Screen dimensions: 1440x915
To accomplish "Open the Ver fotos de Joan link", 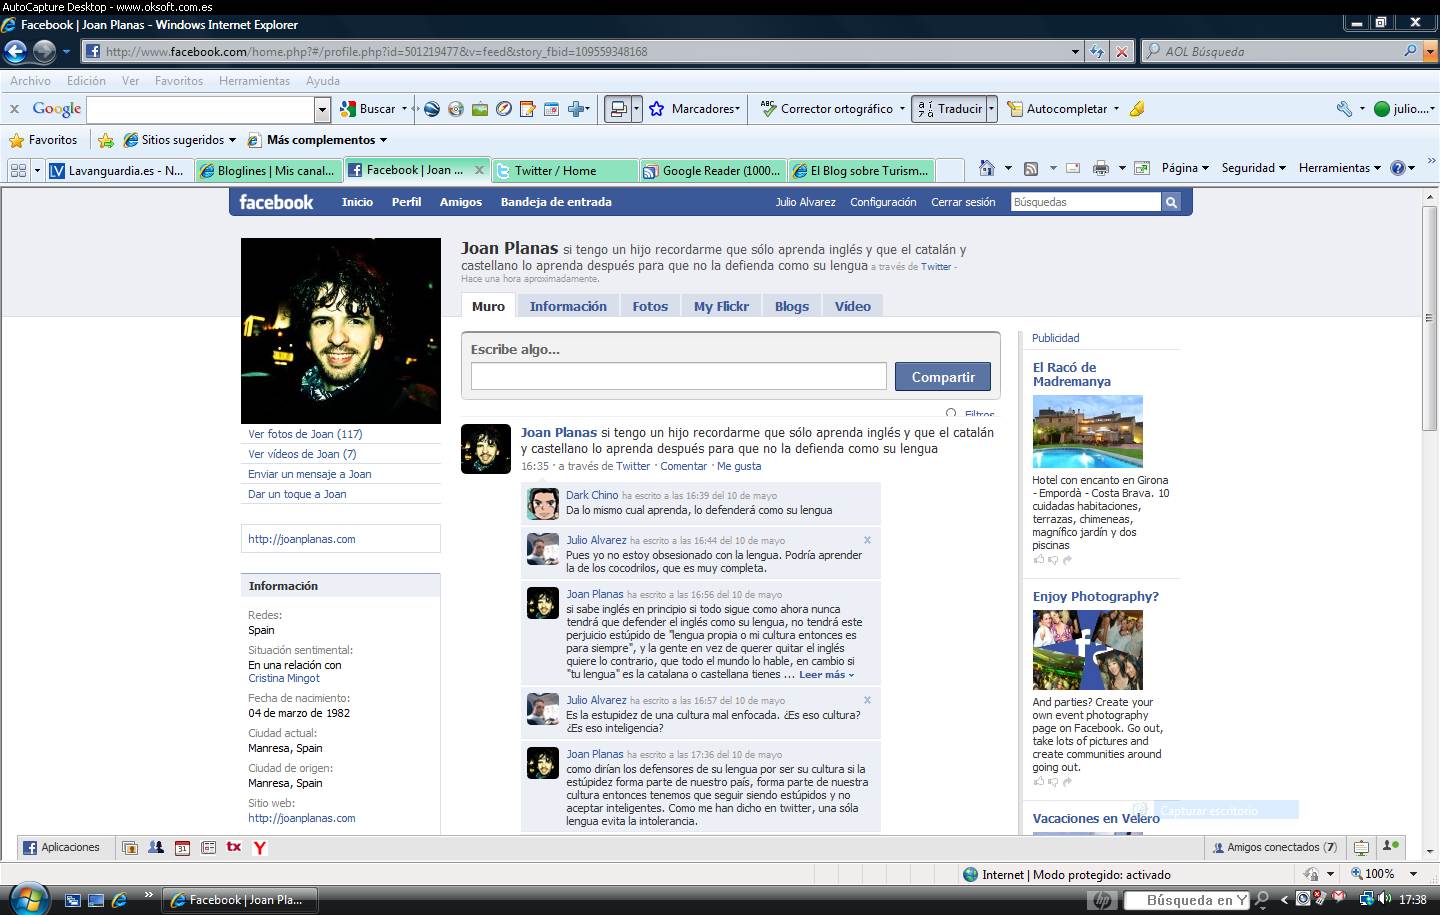I will [x=304, y=433].
